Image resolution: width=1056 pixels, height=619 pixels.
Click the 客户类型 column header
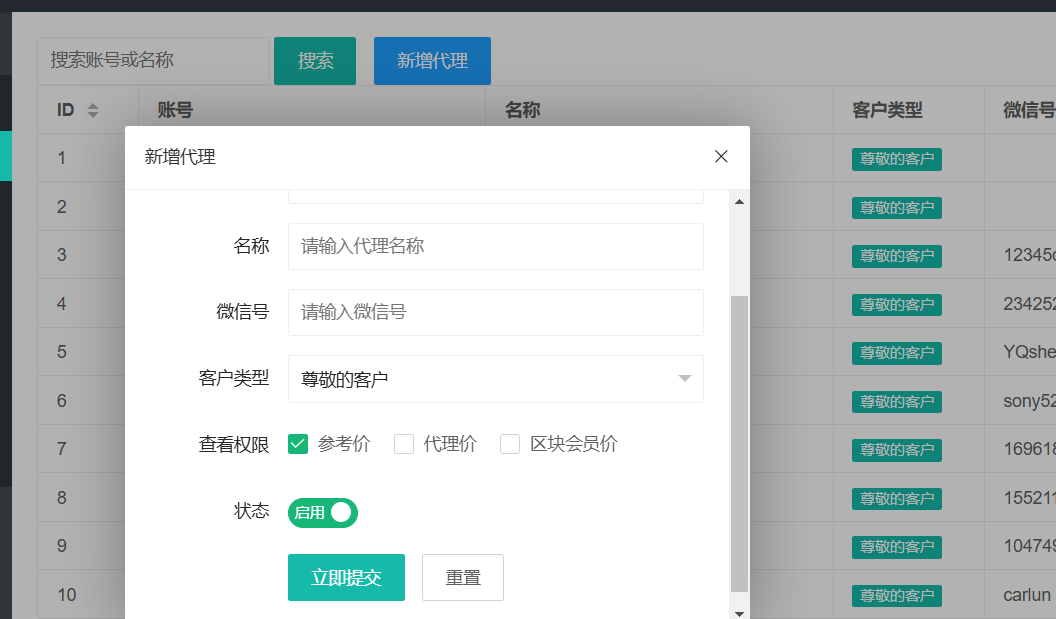pyautogui.click(x=887, y=110)
